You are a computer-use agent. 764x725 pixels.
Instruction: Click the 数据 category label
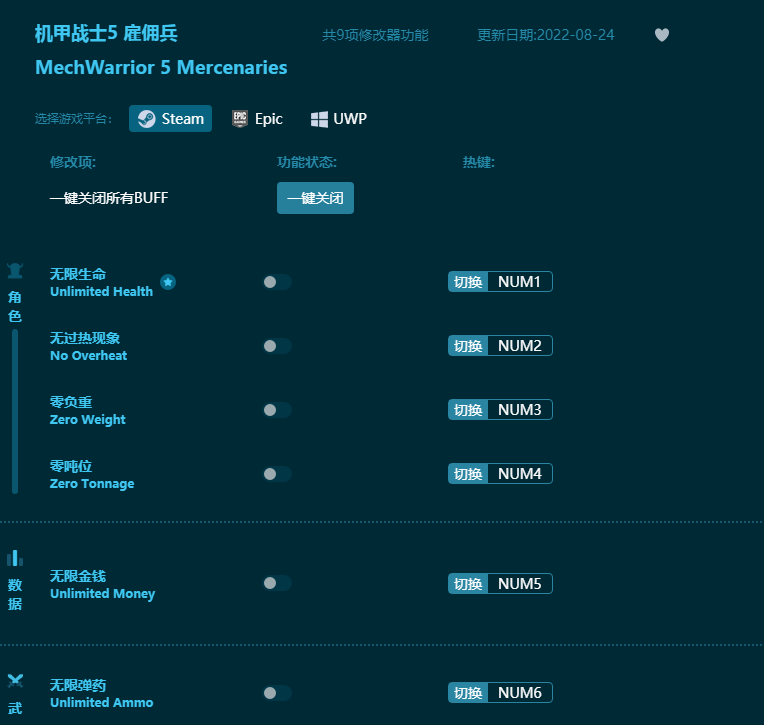15,594
